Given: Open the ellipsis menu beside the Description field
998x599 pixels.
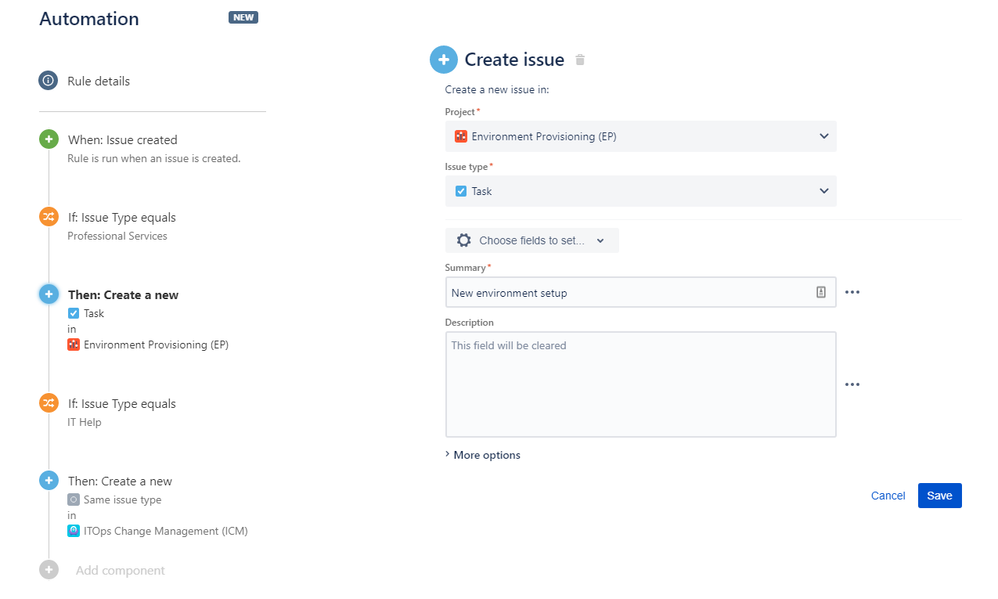Looking at the screenshot, I should 852,384.
